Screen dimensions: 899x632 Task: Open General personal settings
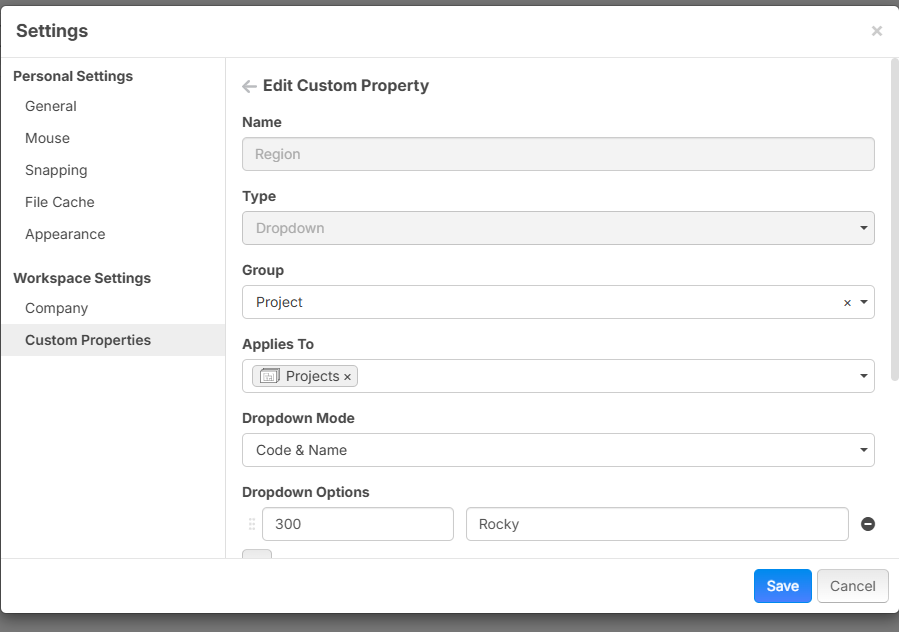51,106
